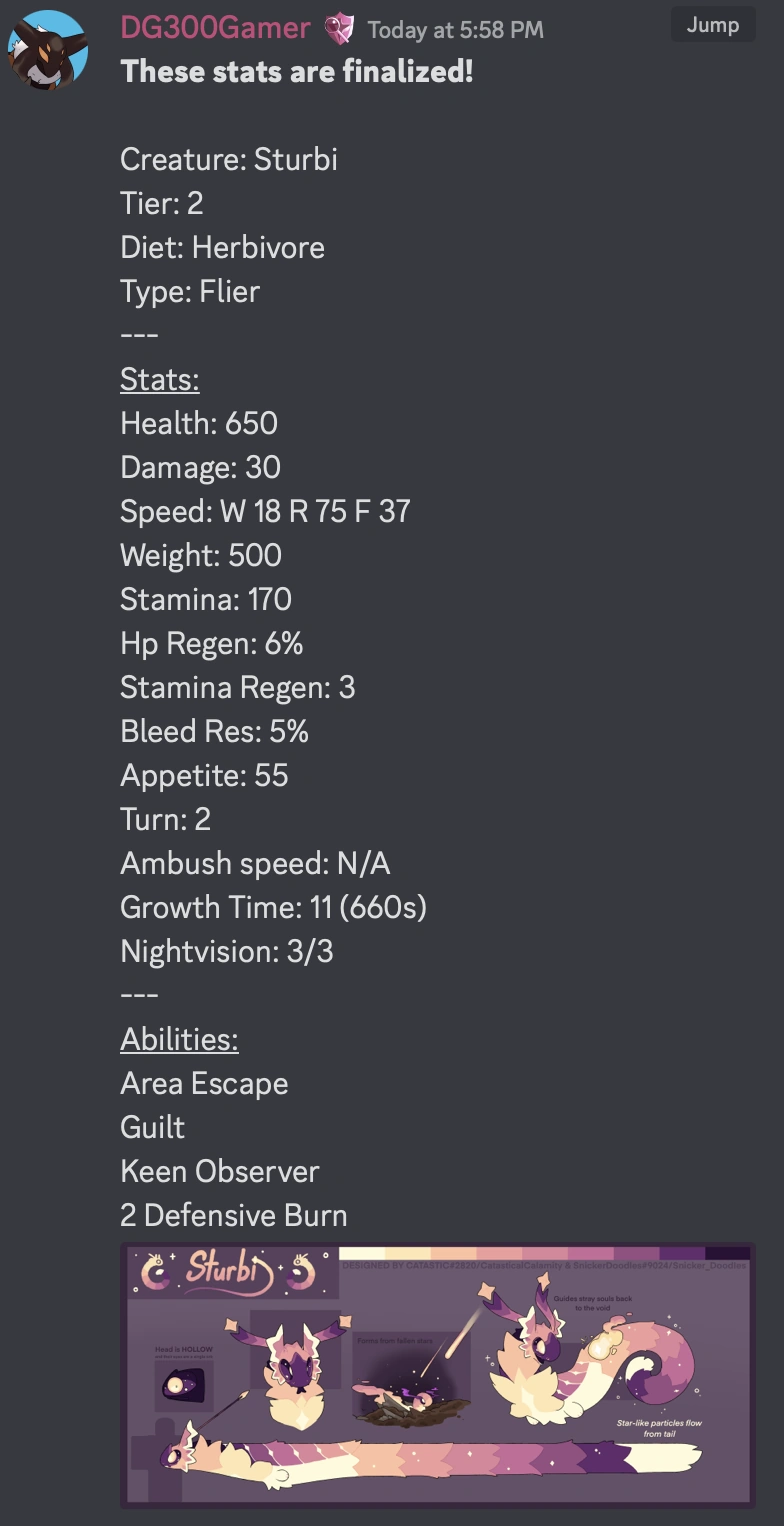Click the Jump button
This screenshot has width=784, height=1526.
click(x=712, y=25)
